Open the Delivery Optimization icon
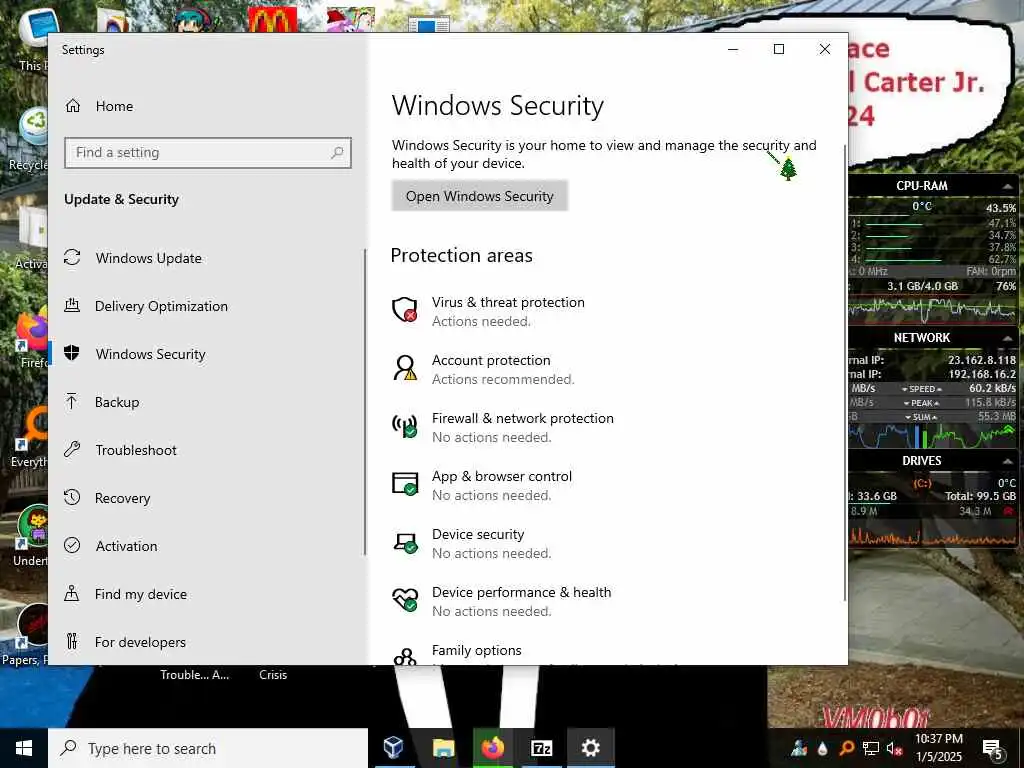Image resolution: width=1024 pixels, height=768 pixels. 72,305
